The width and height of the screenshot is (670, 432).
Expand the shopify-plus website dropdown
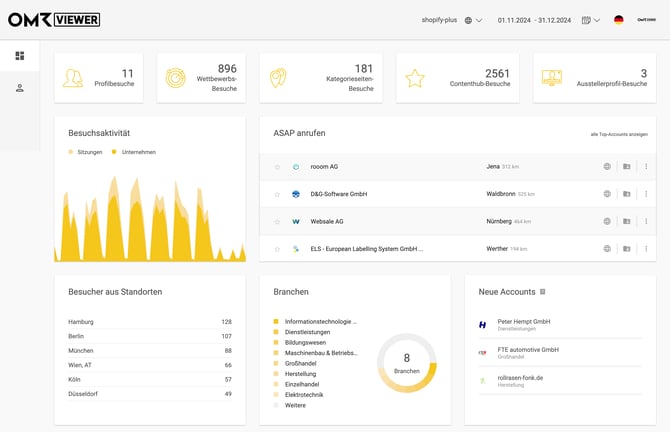[452, 19]
